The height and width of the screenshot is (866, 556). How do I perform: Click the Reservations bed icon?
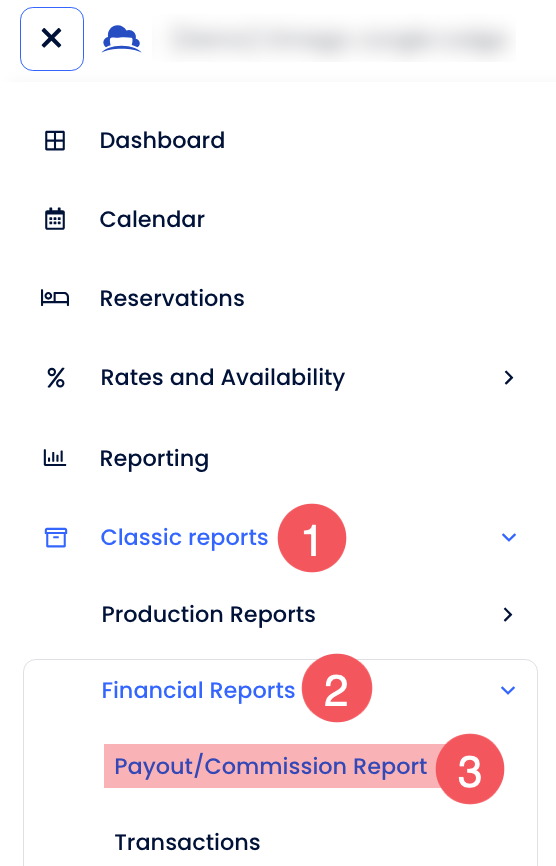[55, 298]
